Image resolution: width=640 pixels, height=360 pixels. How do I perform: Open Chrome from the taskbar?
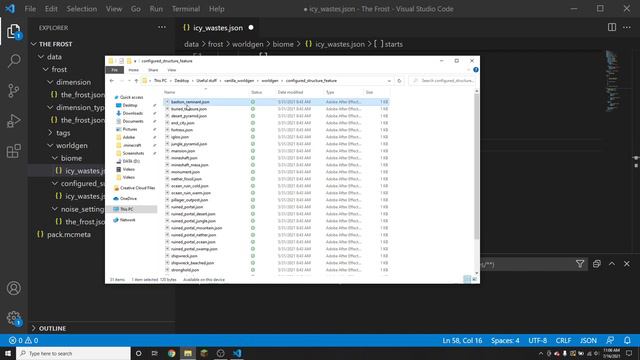point(171,353)
